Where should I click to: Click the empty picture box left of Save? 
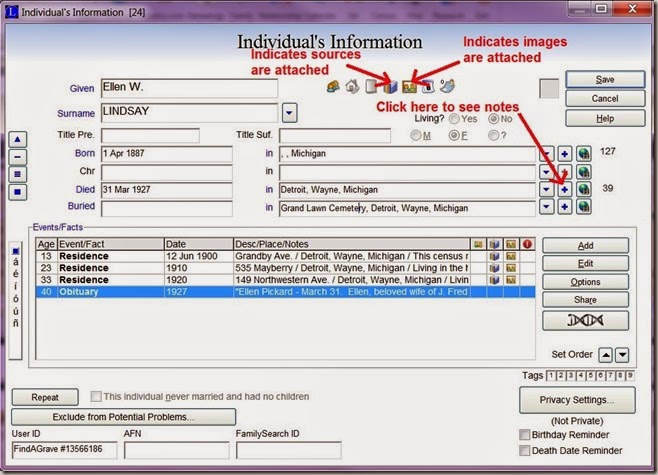549,88
